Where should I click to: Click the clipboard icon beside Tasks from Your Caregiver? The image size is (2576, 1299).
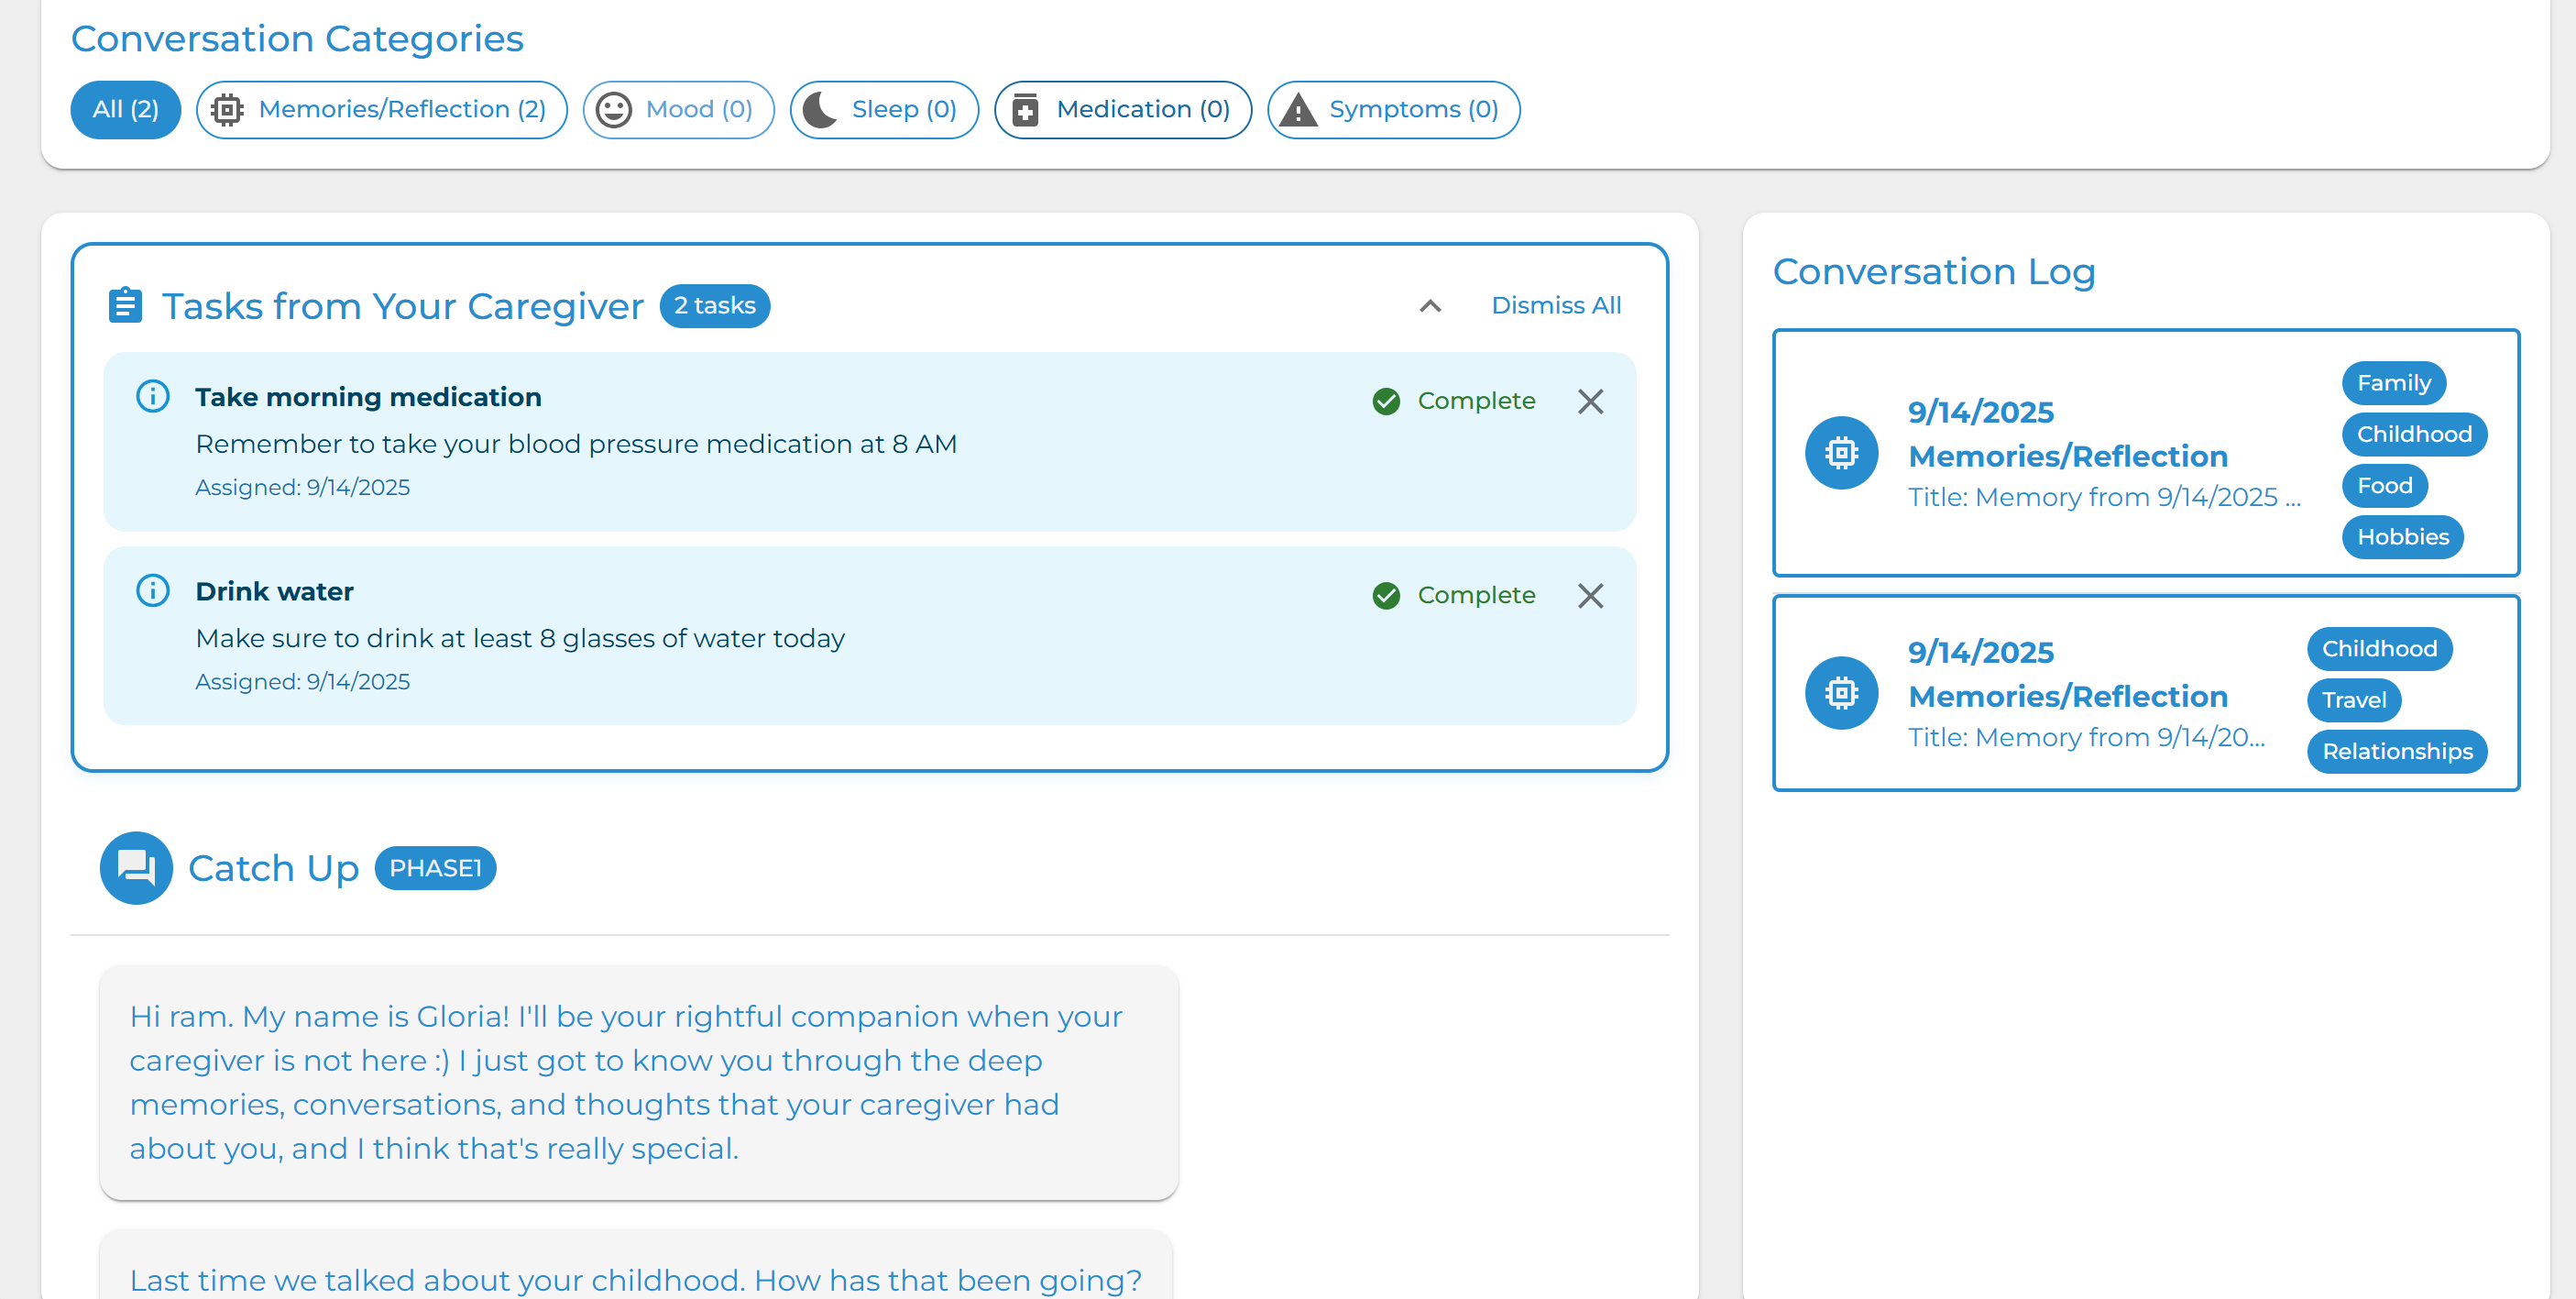(x=125, y=305)
